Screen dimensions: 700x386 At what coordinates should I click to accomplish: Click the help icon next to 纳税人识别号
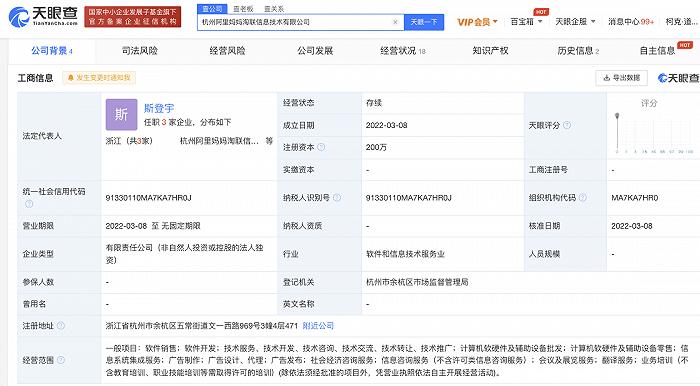point(337,197)
